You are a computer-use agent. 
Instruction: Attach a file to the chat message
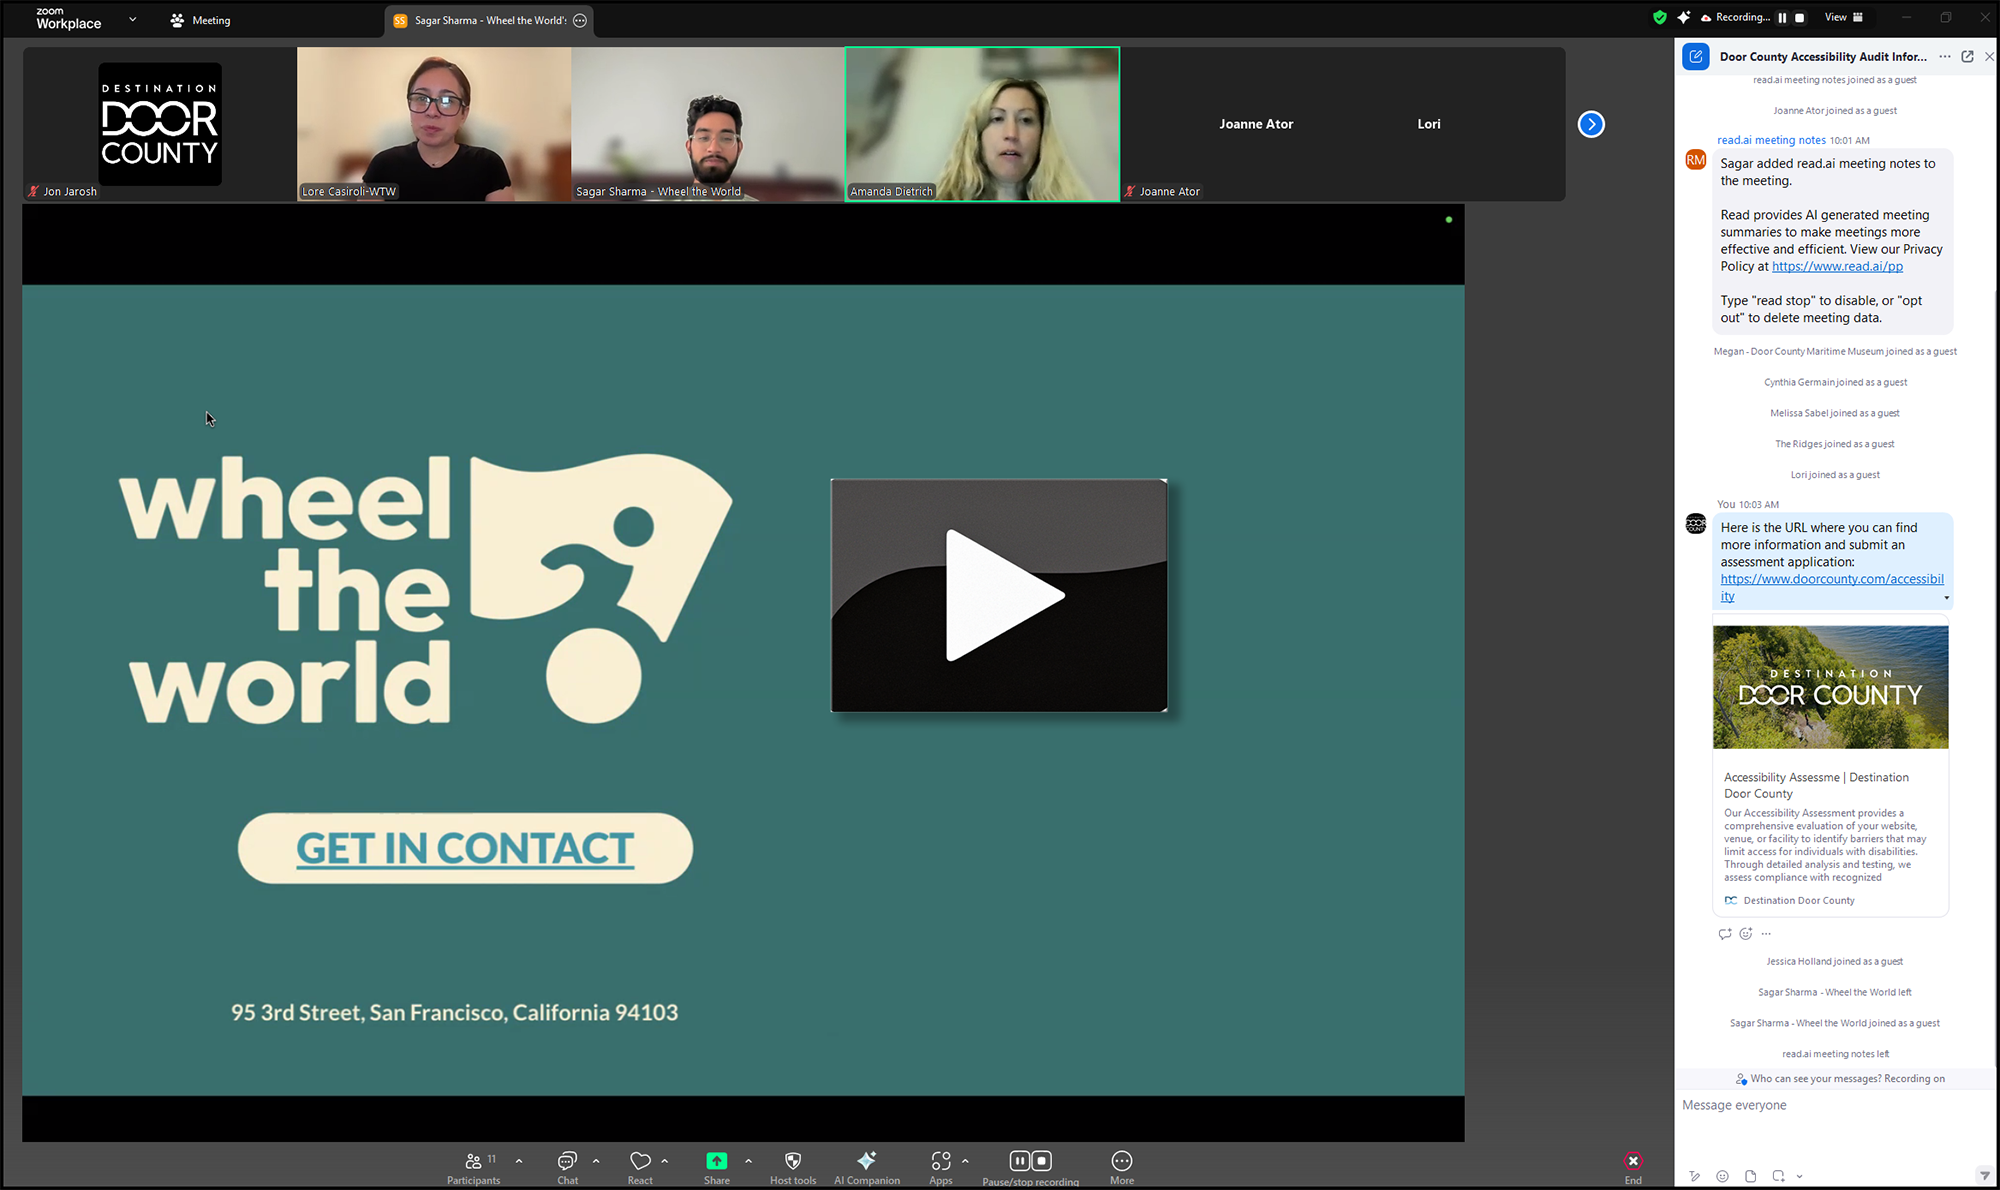(x=1750, y=1176)
